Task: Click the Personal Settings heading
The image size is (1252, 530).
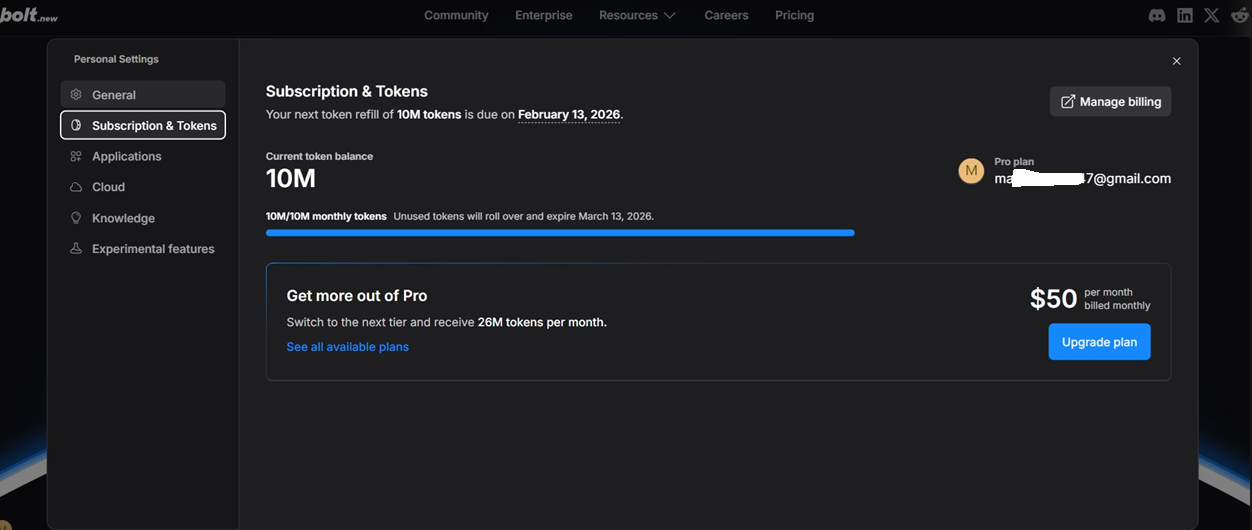Action: coord(116,59)
